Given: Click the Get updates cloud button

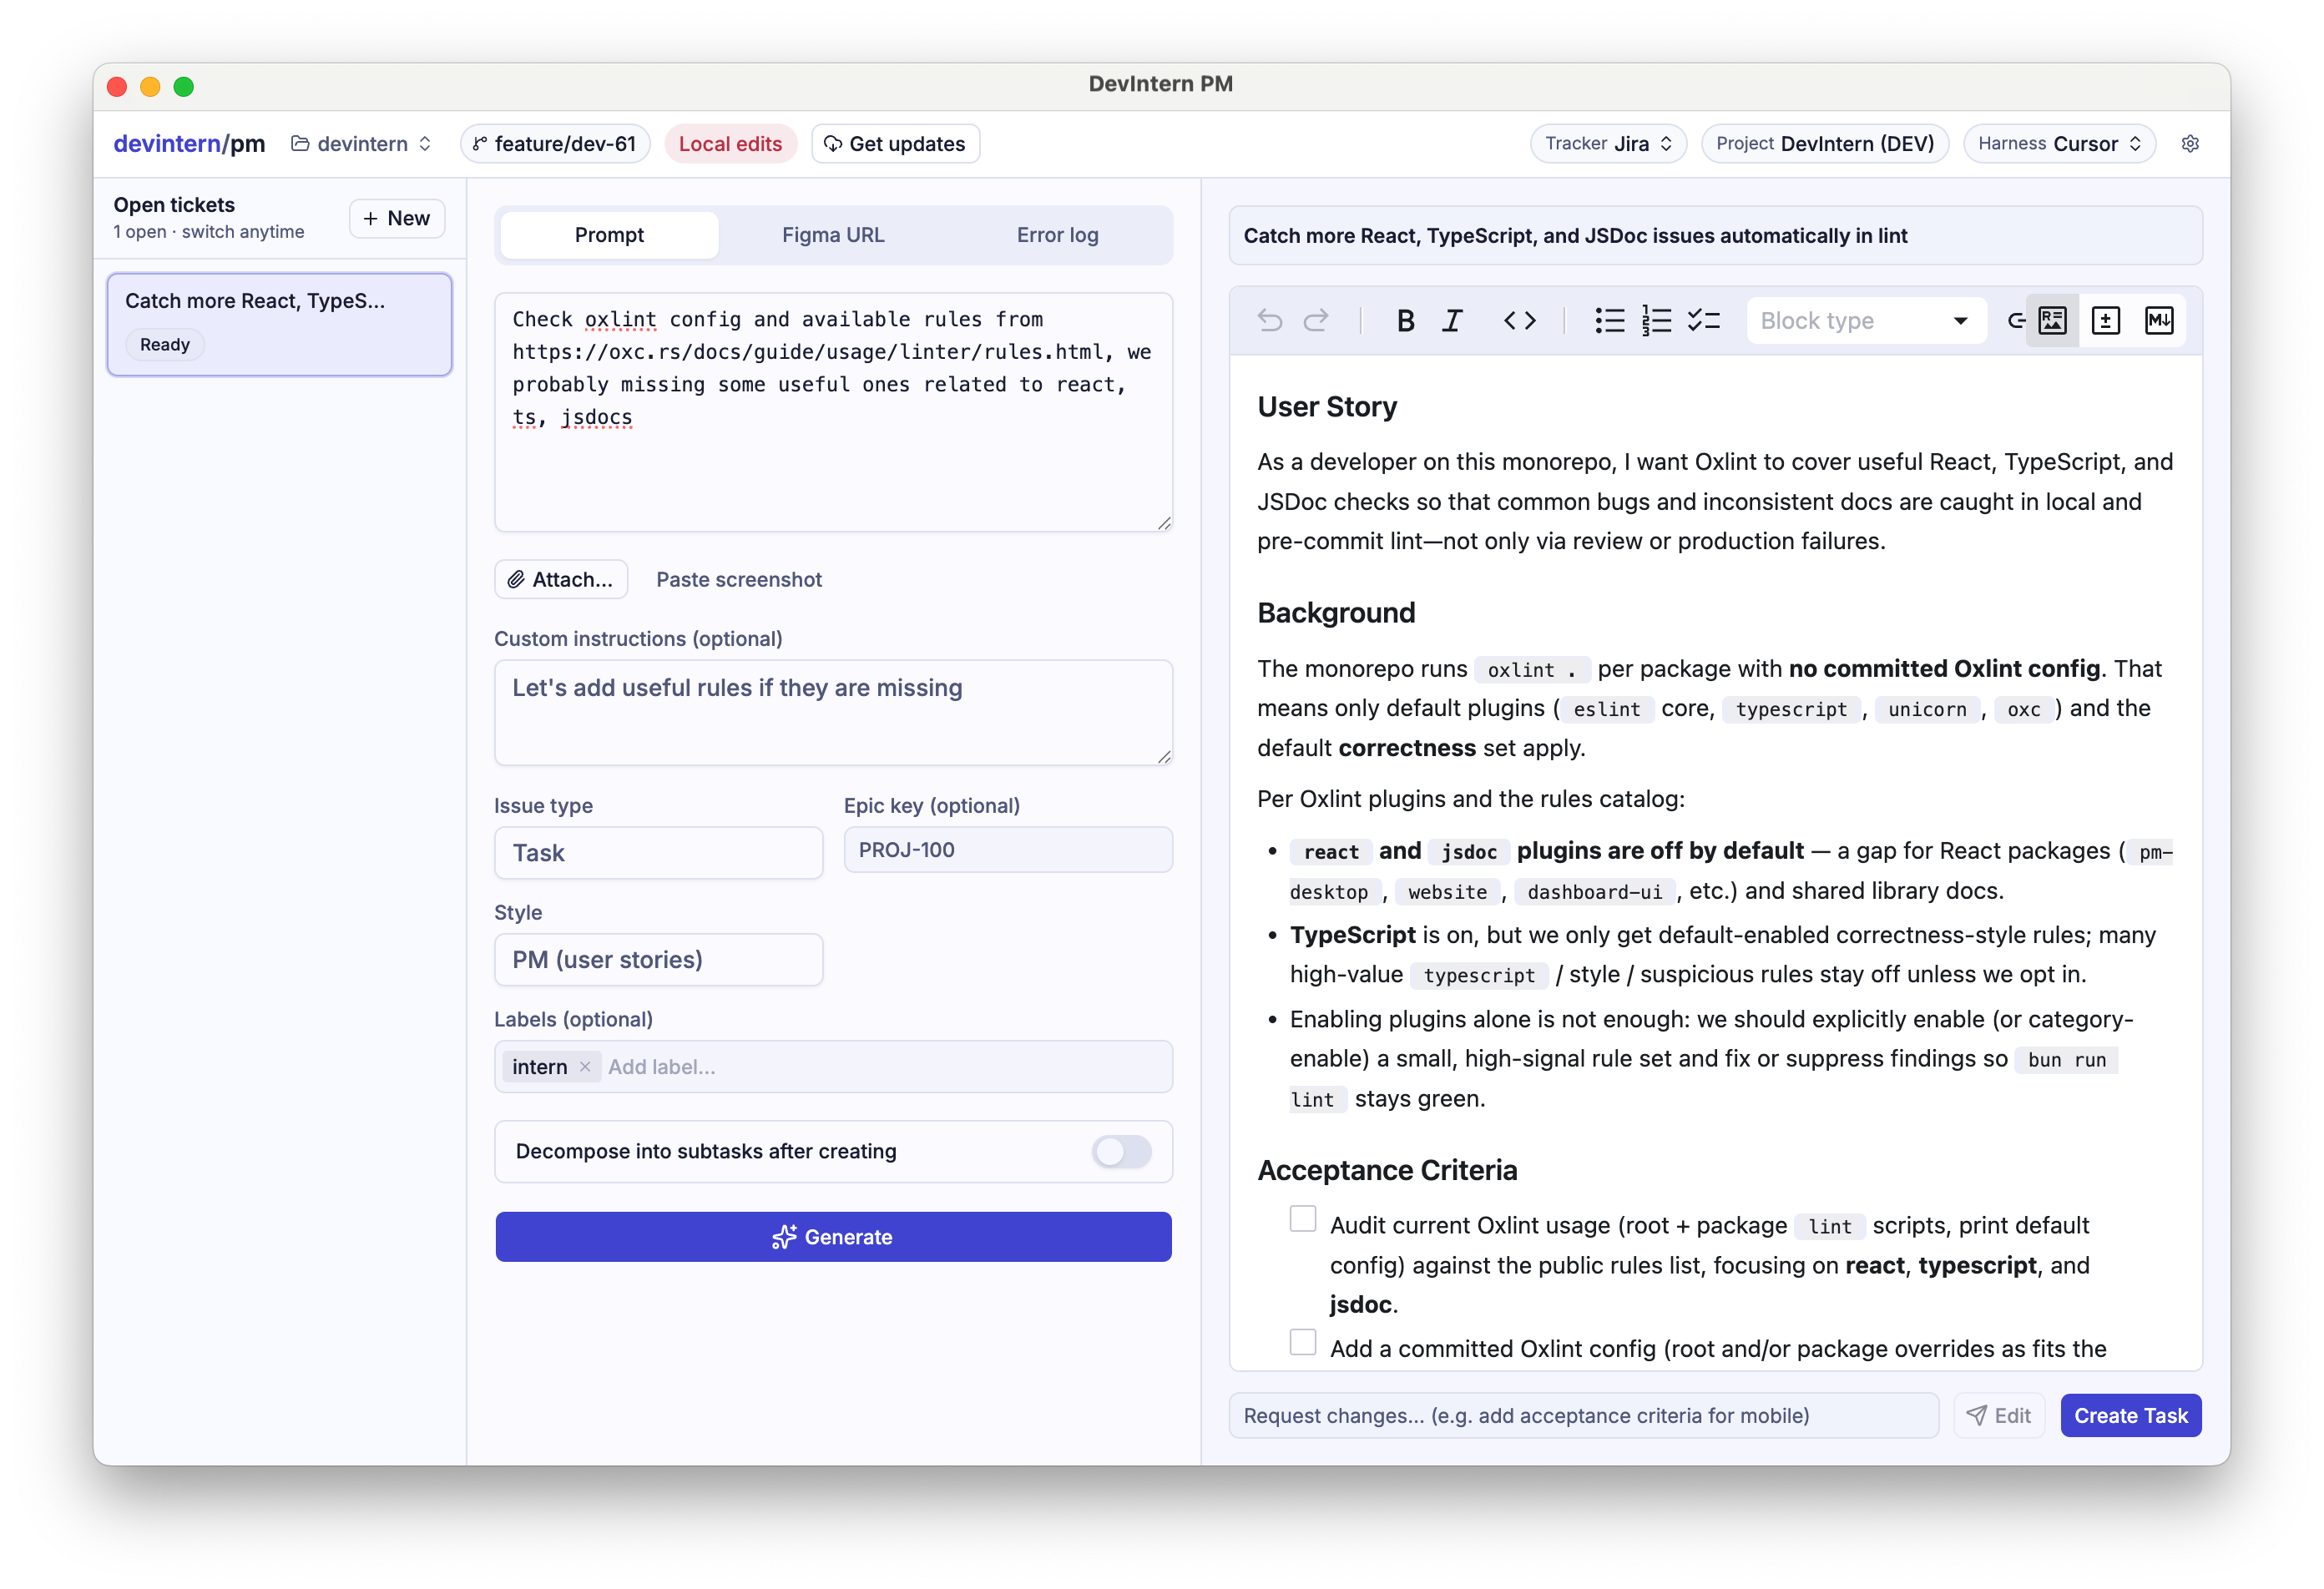Looking at the screenshot, I should [x=895, y=144].
